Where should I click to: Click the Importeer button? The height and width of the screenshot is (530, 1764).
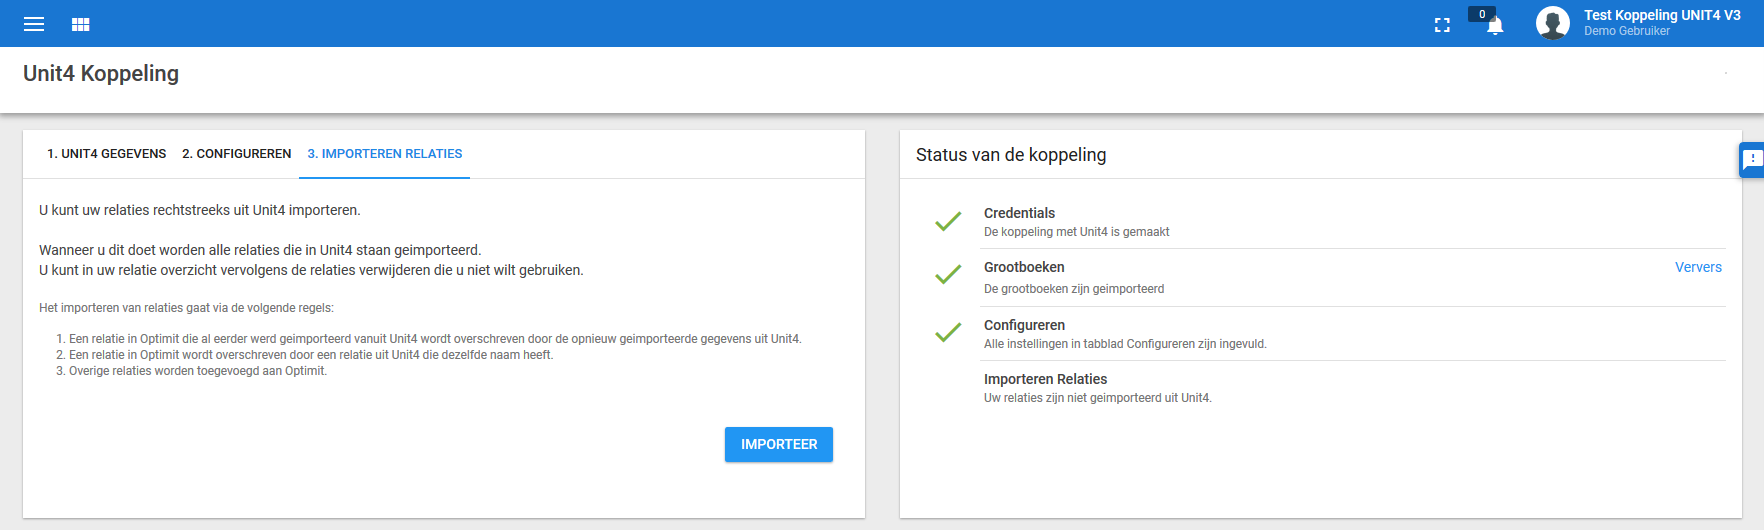pos(779,444)
